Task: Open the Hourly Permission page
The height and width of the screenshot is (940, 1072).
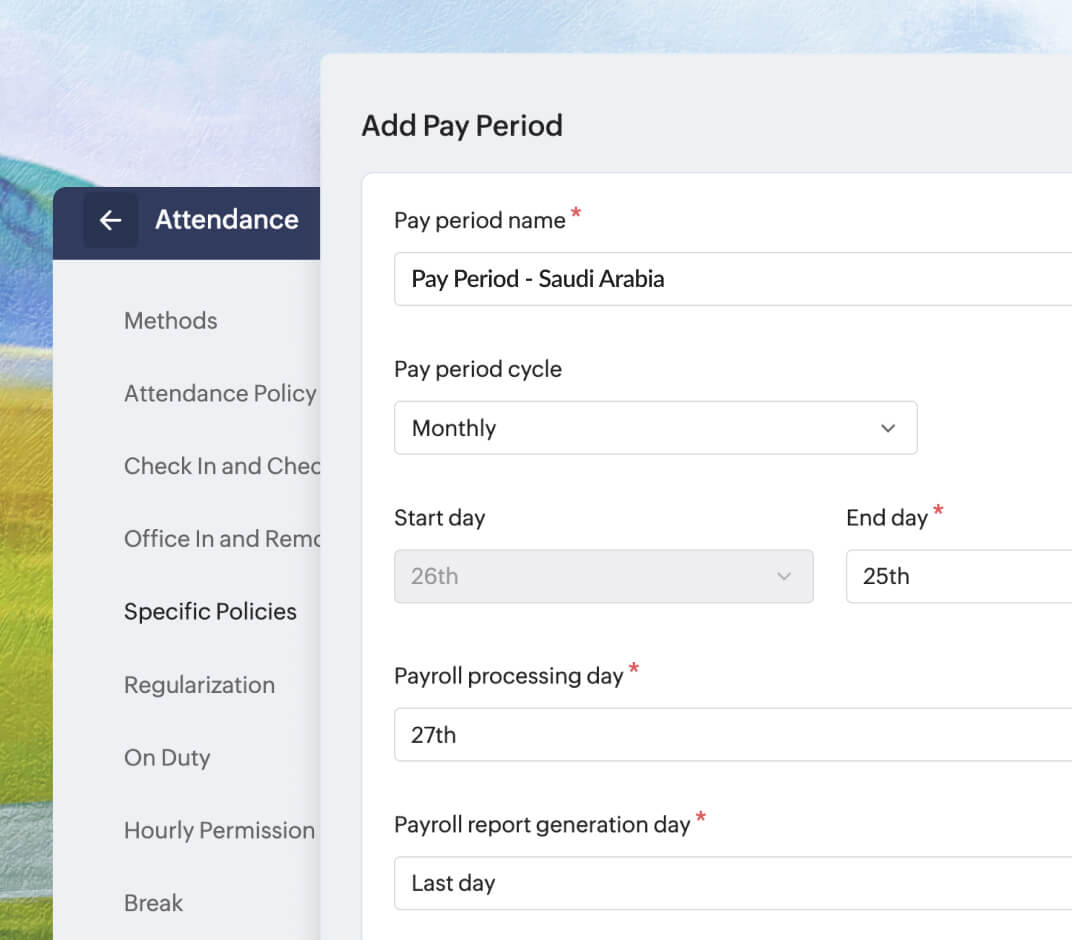Action: [219, 830]
